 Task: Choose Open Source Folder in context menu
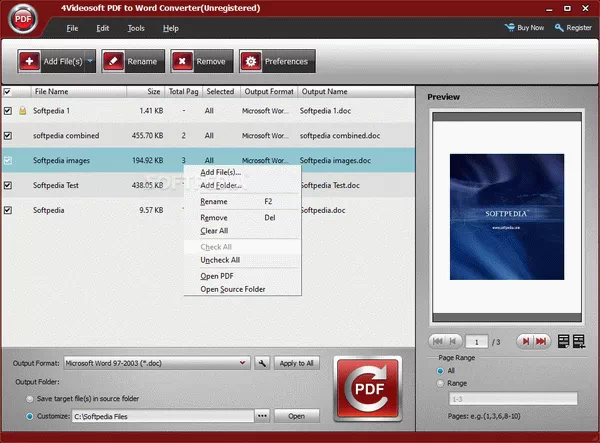pos(242,289)
